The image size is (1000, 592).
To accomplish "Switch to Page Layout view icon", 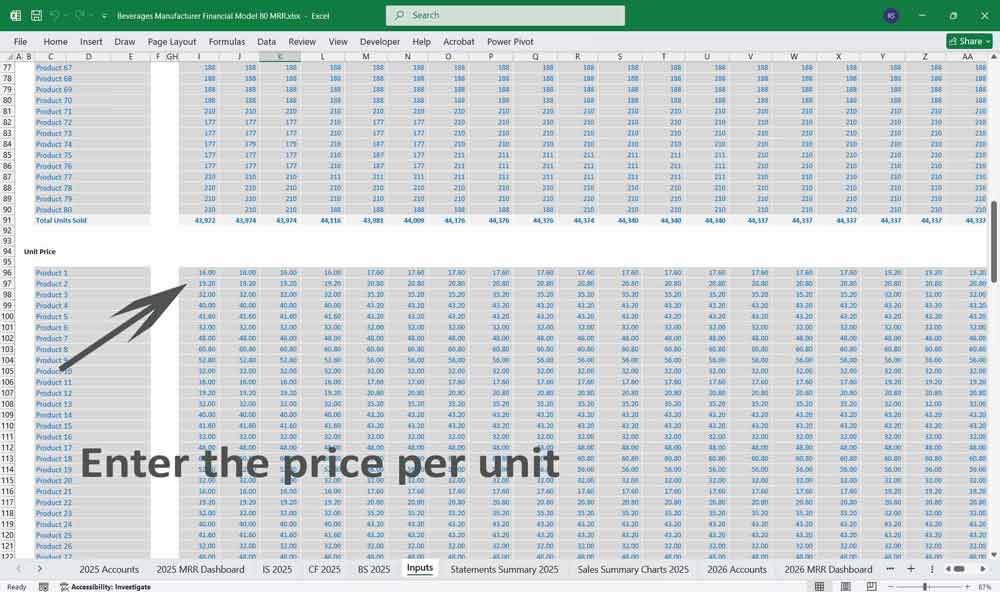I will point(845,586).
